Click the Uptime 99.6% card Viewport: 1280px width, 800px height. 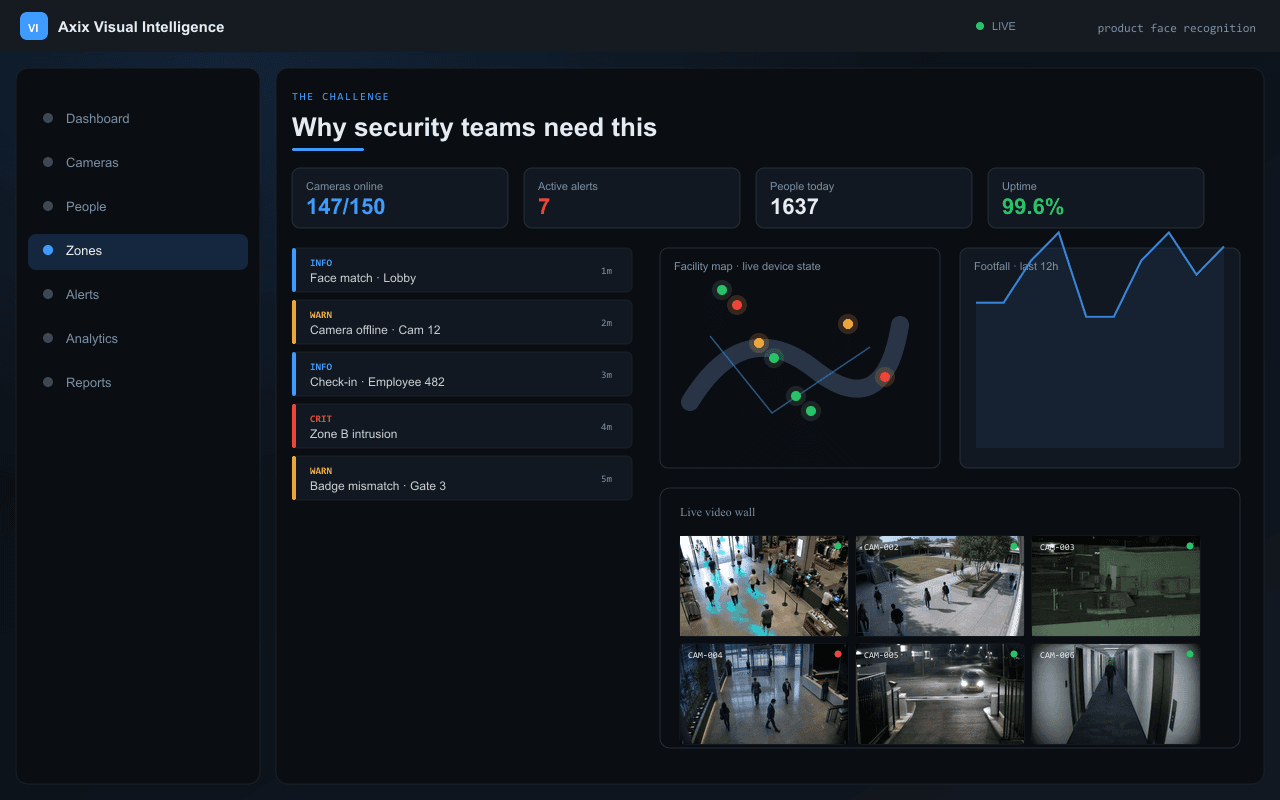(x=1096, y=198)
